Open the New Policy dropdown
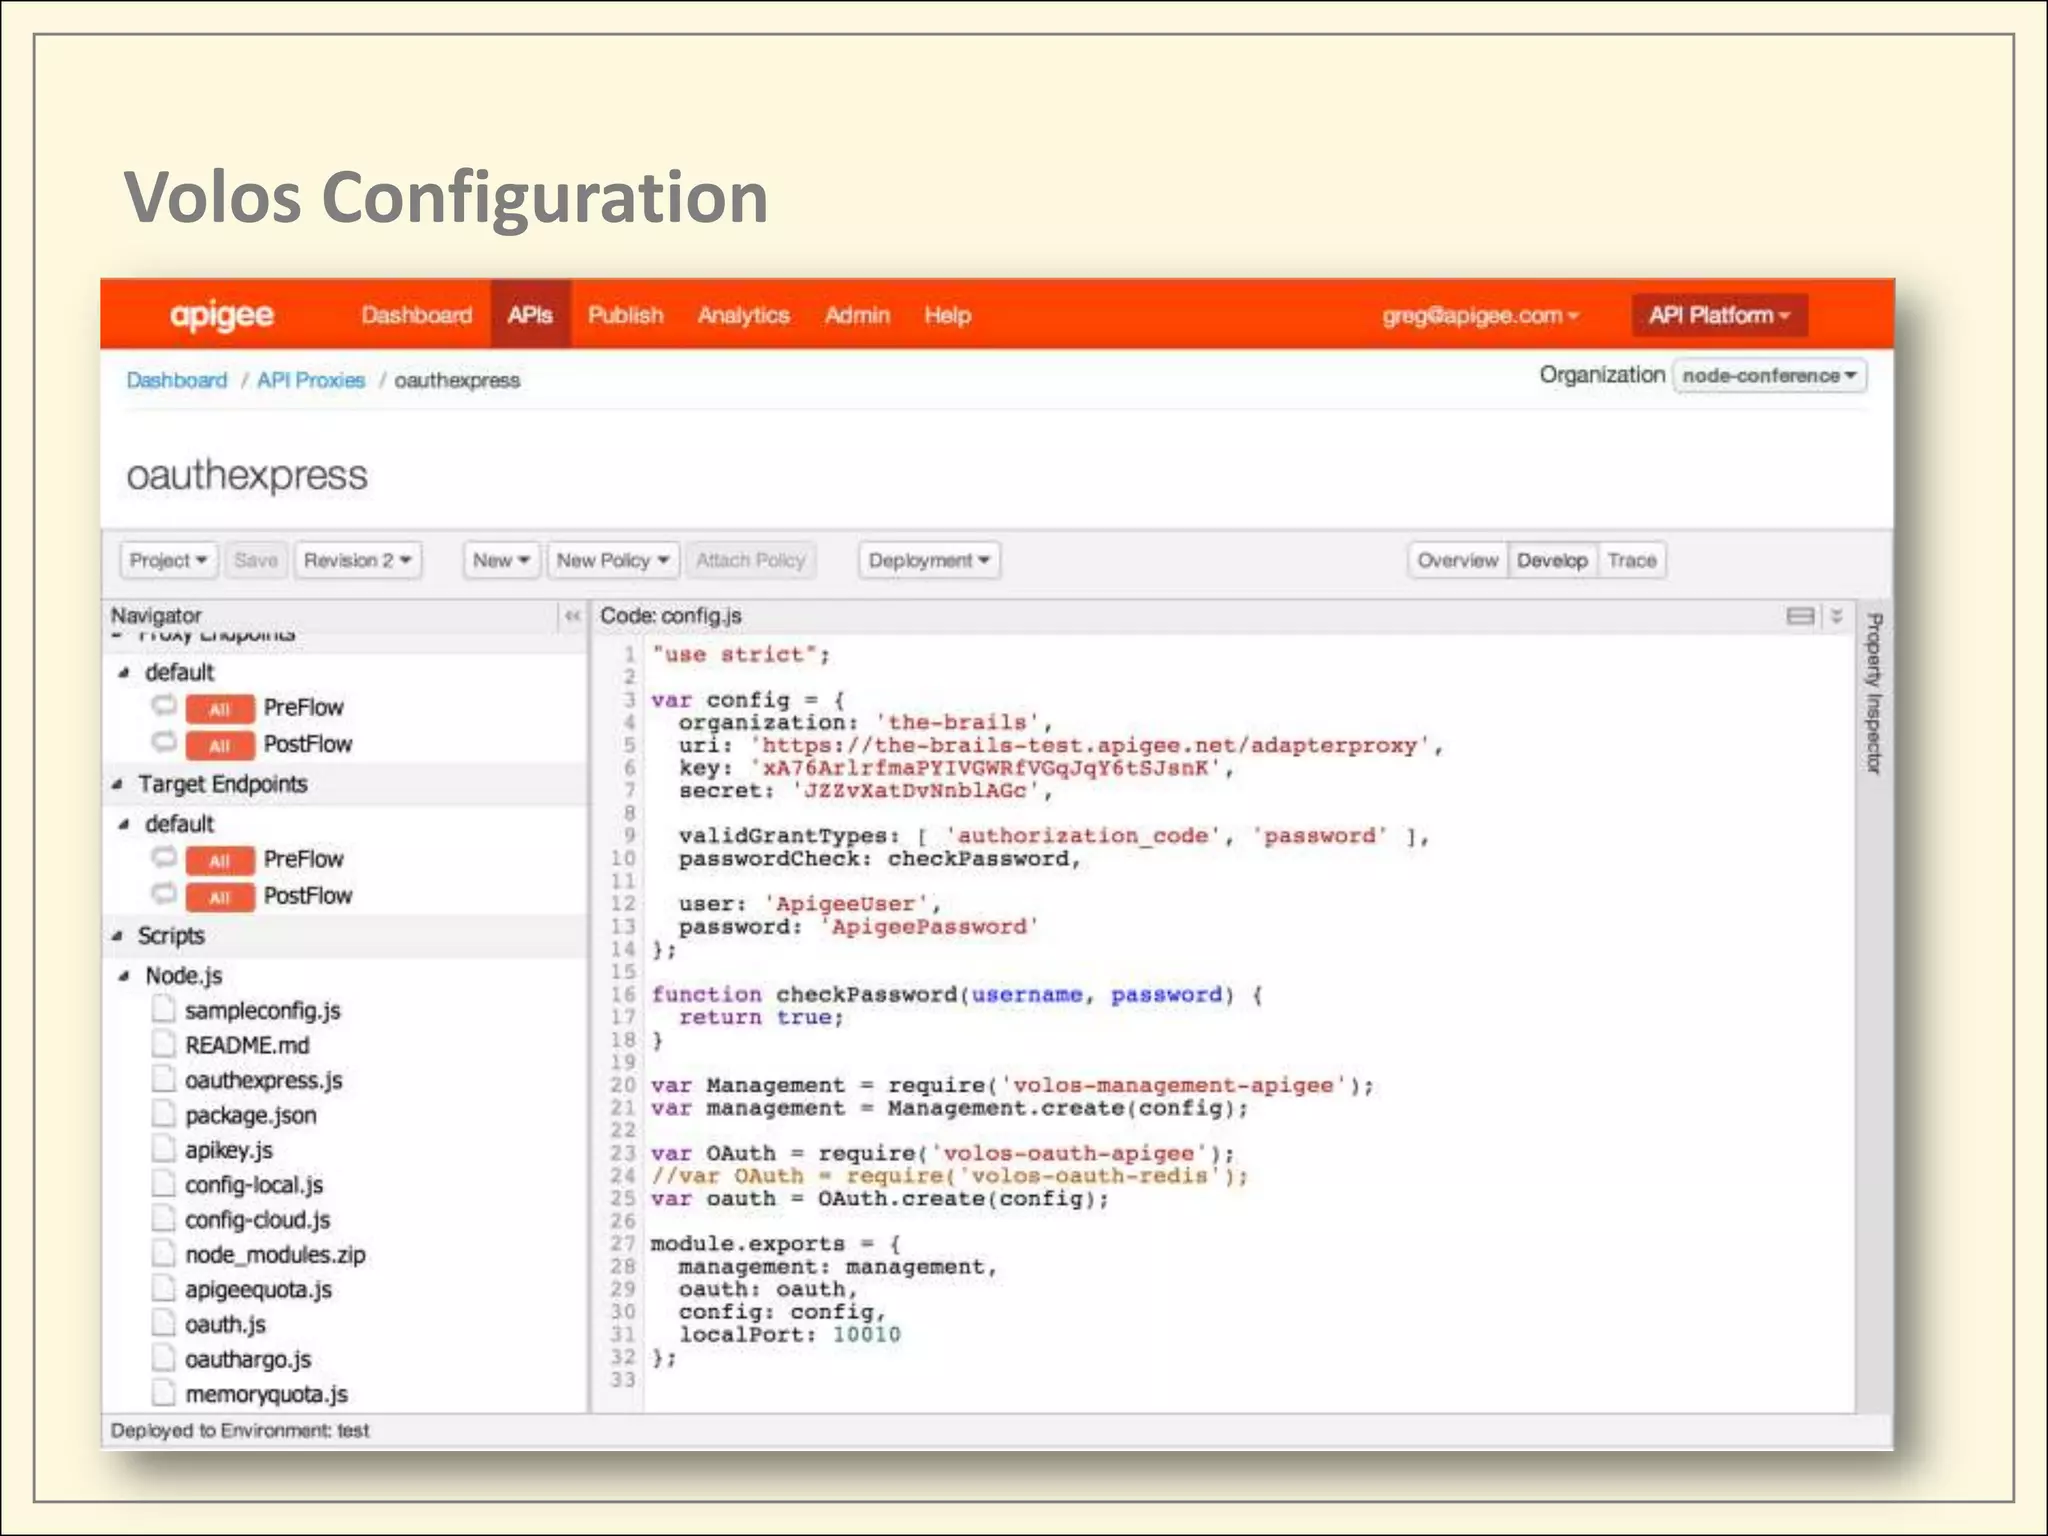Image resolution: width=2048 pixels, height=1536 pixels. pyautogui.click(x=613, y=560)
